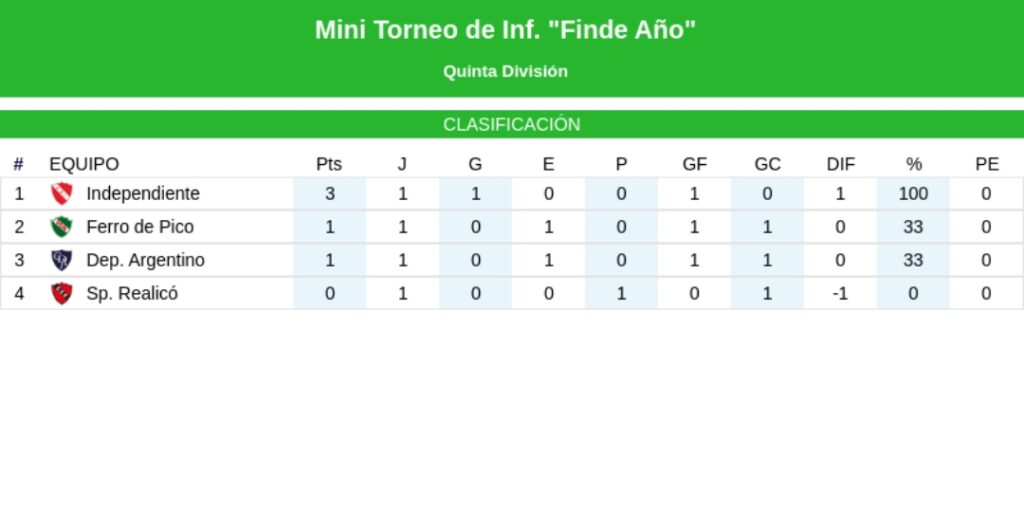Click the Independiente team crest icon

pyautogui.click(x=62, y=194)
